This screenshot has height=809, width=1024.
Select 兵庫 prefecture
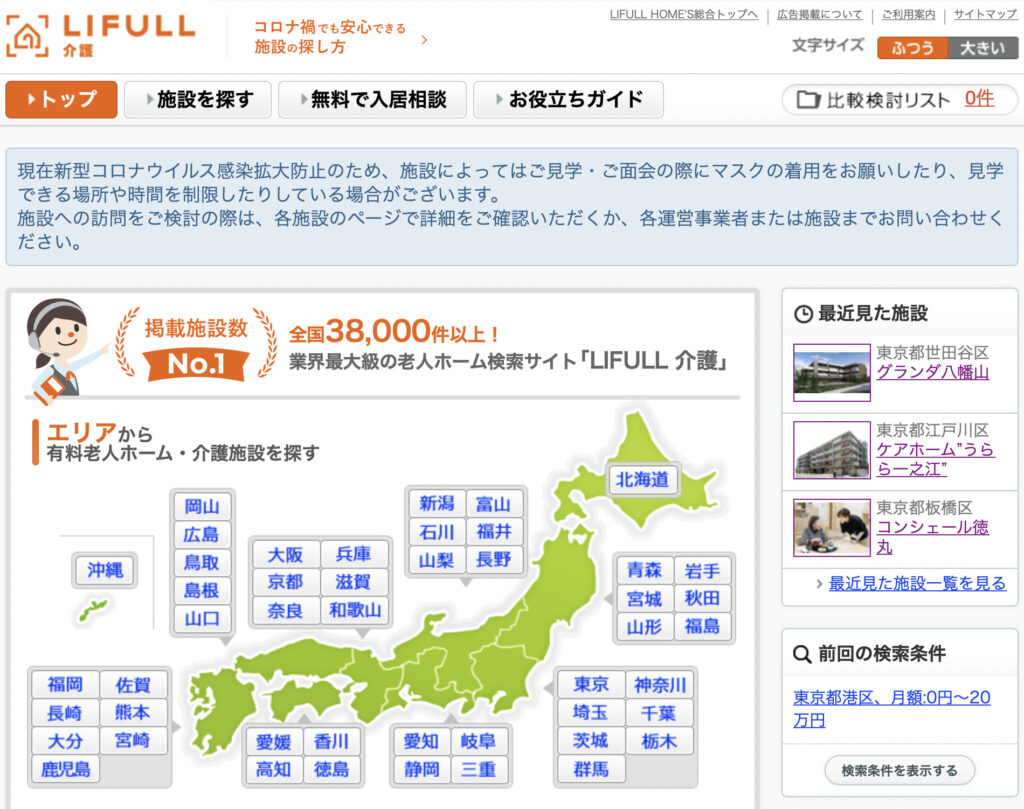pos(354,554)
